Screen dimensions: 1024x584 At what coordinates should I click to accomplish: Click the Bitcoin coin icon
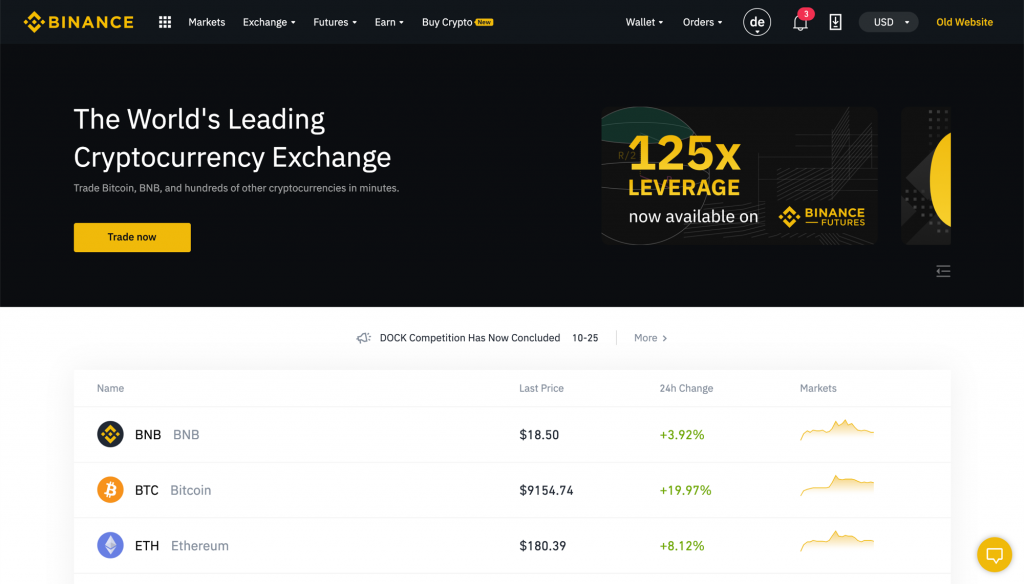click(x=110, y=490)
